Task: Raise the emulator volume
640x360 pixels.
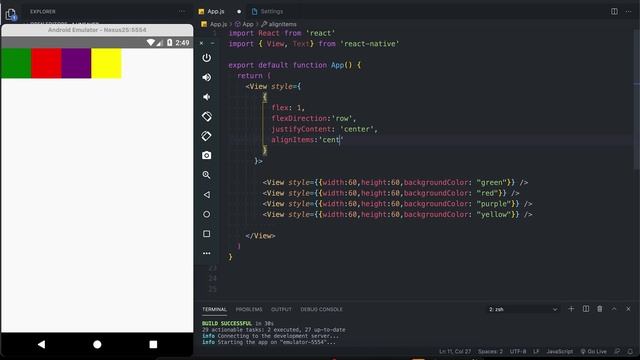Action: (x=207, y=77)
